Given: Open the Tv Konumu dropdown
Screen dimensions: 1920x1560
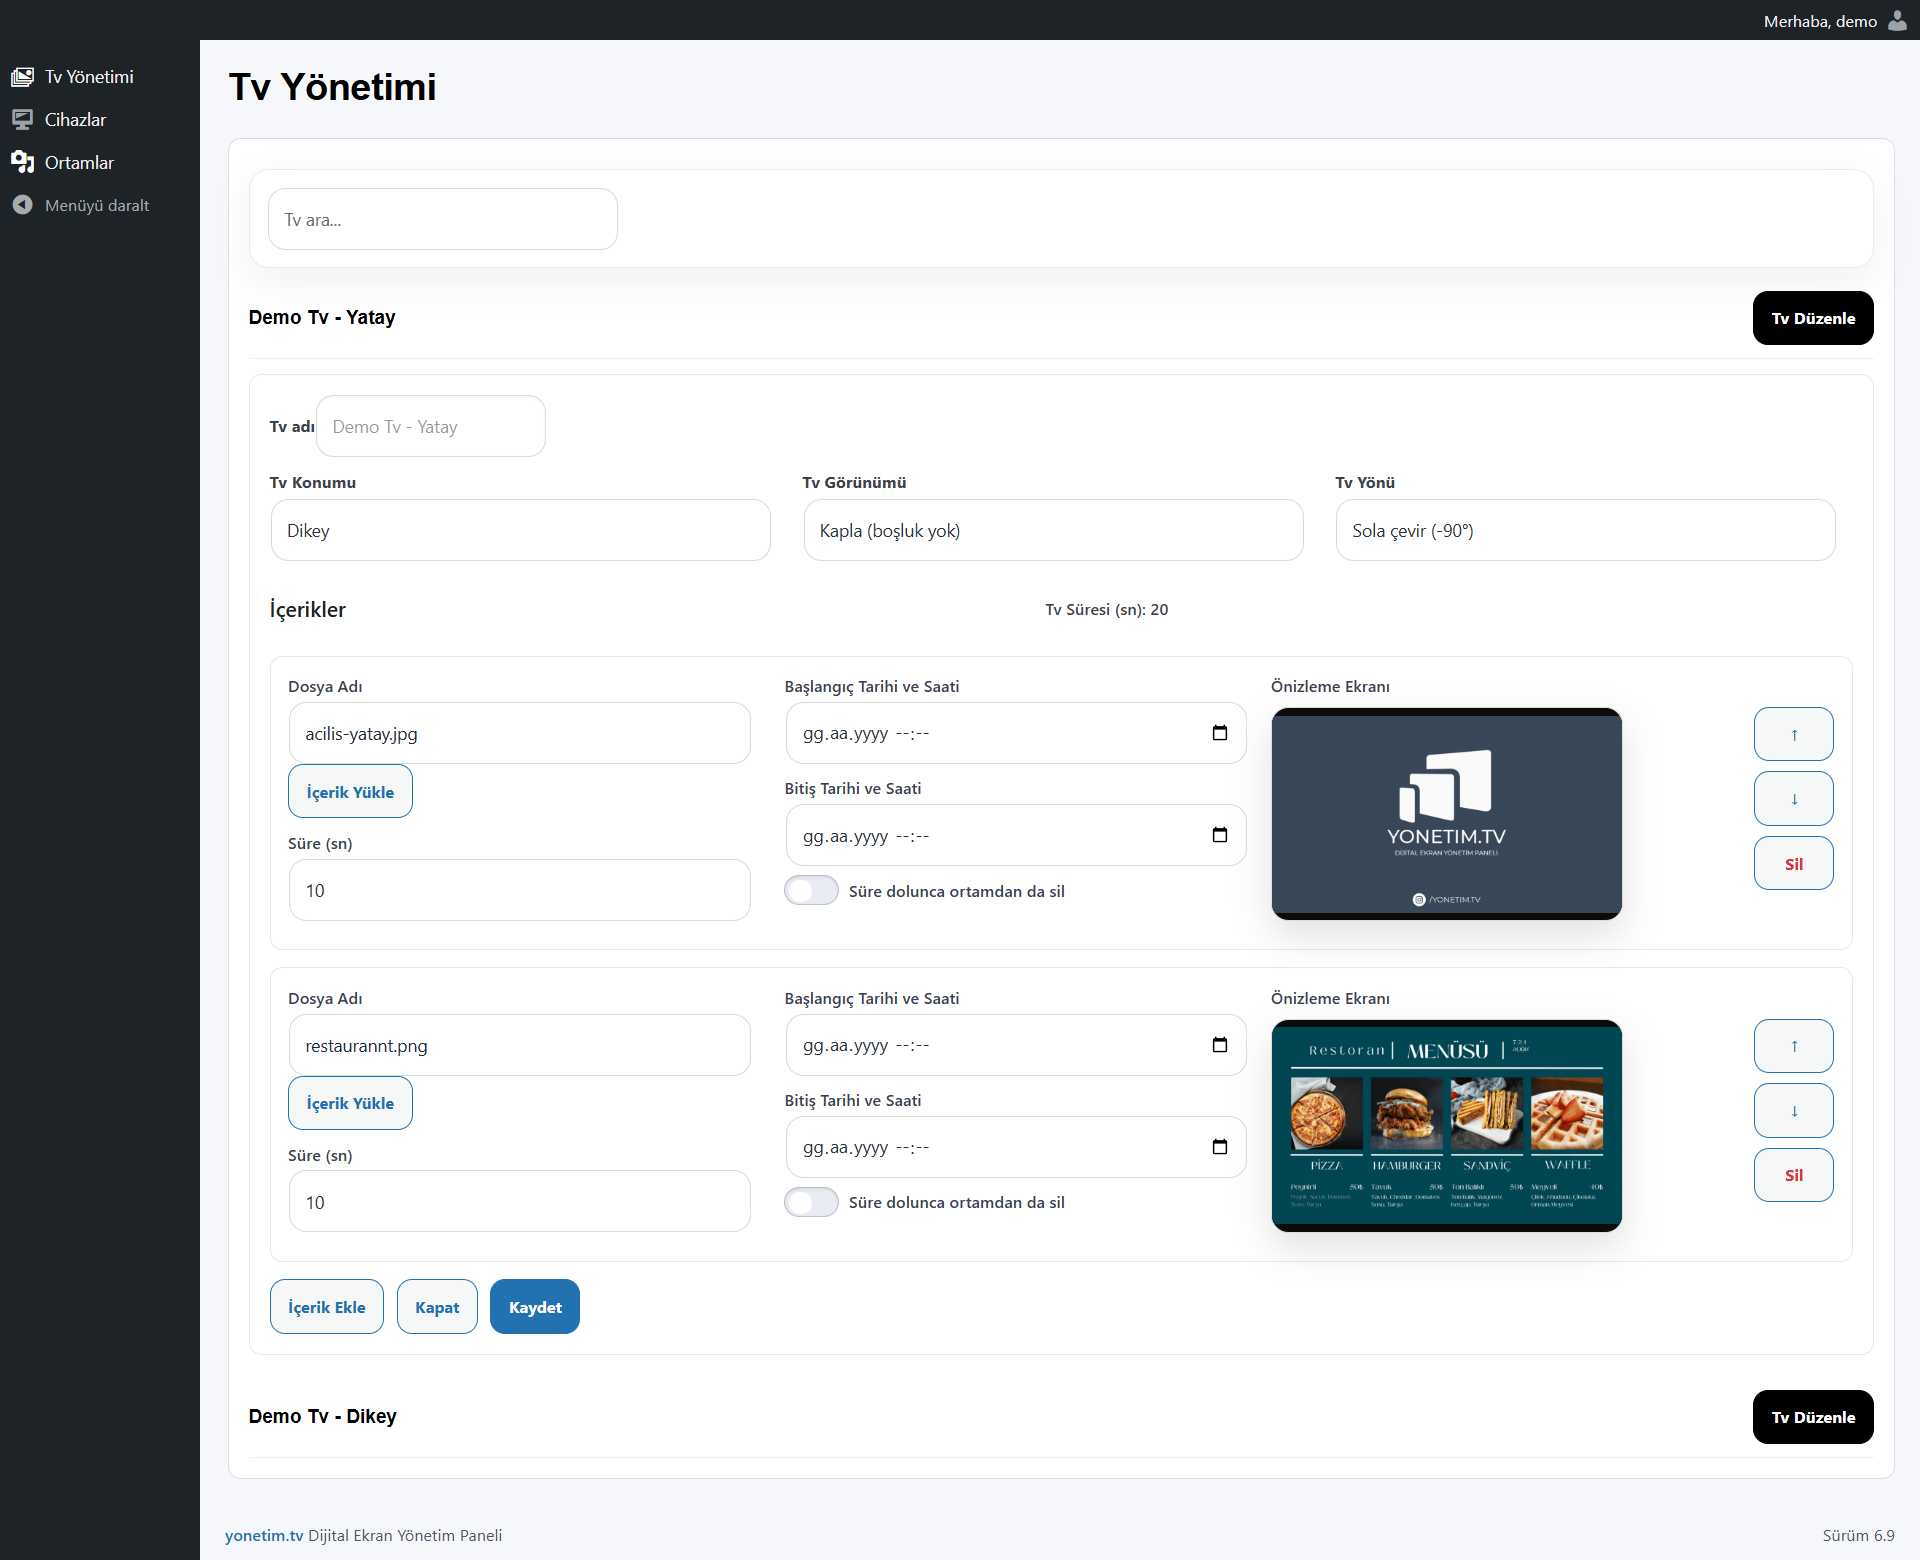Looking at the screenshot, I should pos(520,531).
